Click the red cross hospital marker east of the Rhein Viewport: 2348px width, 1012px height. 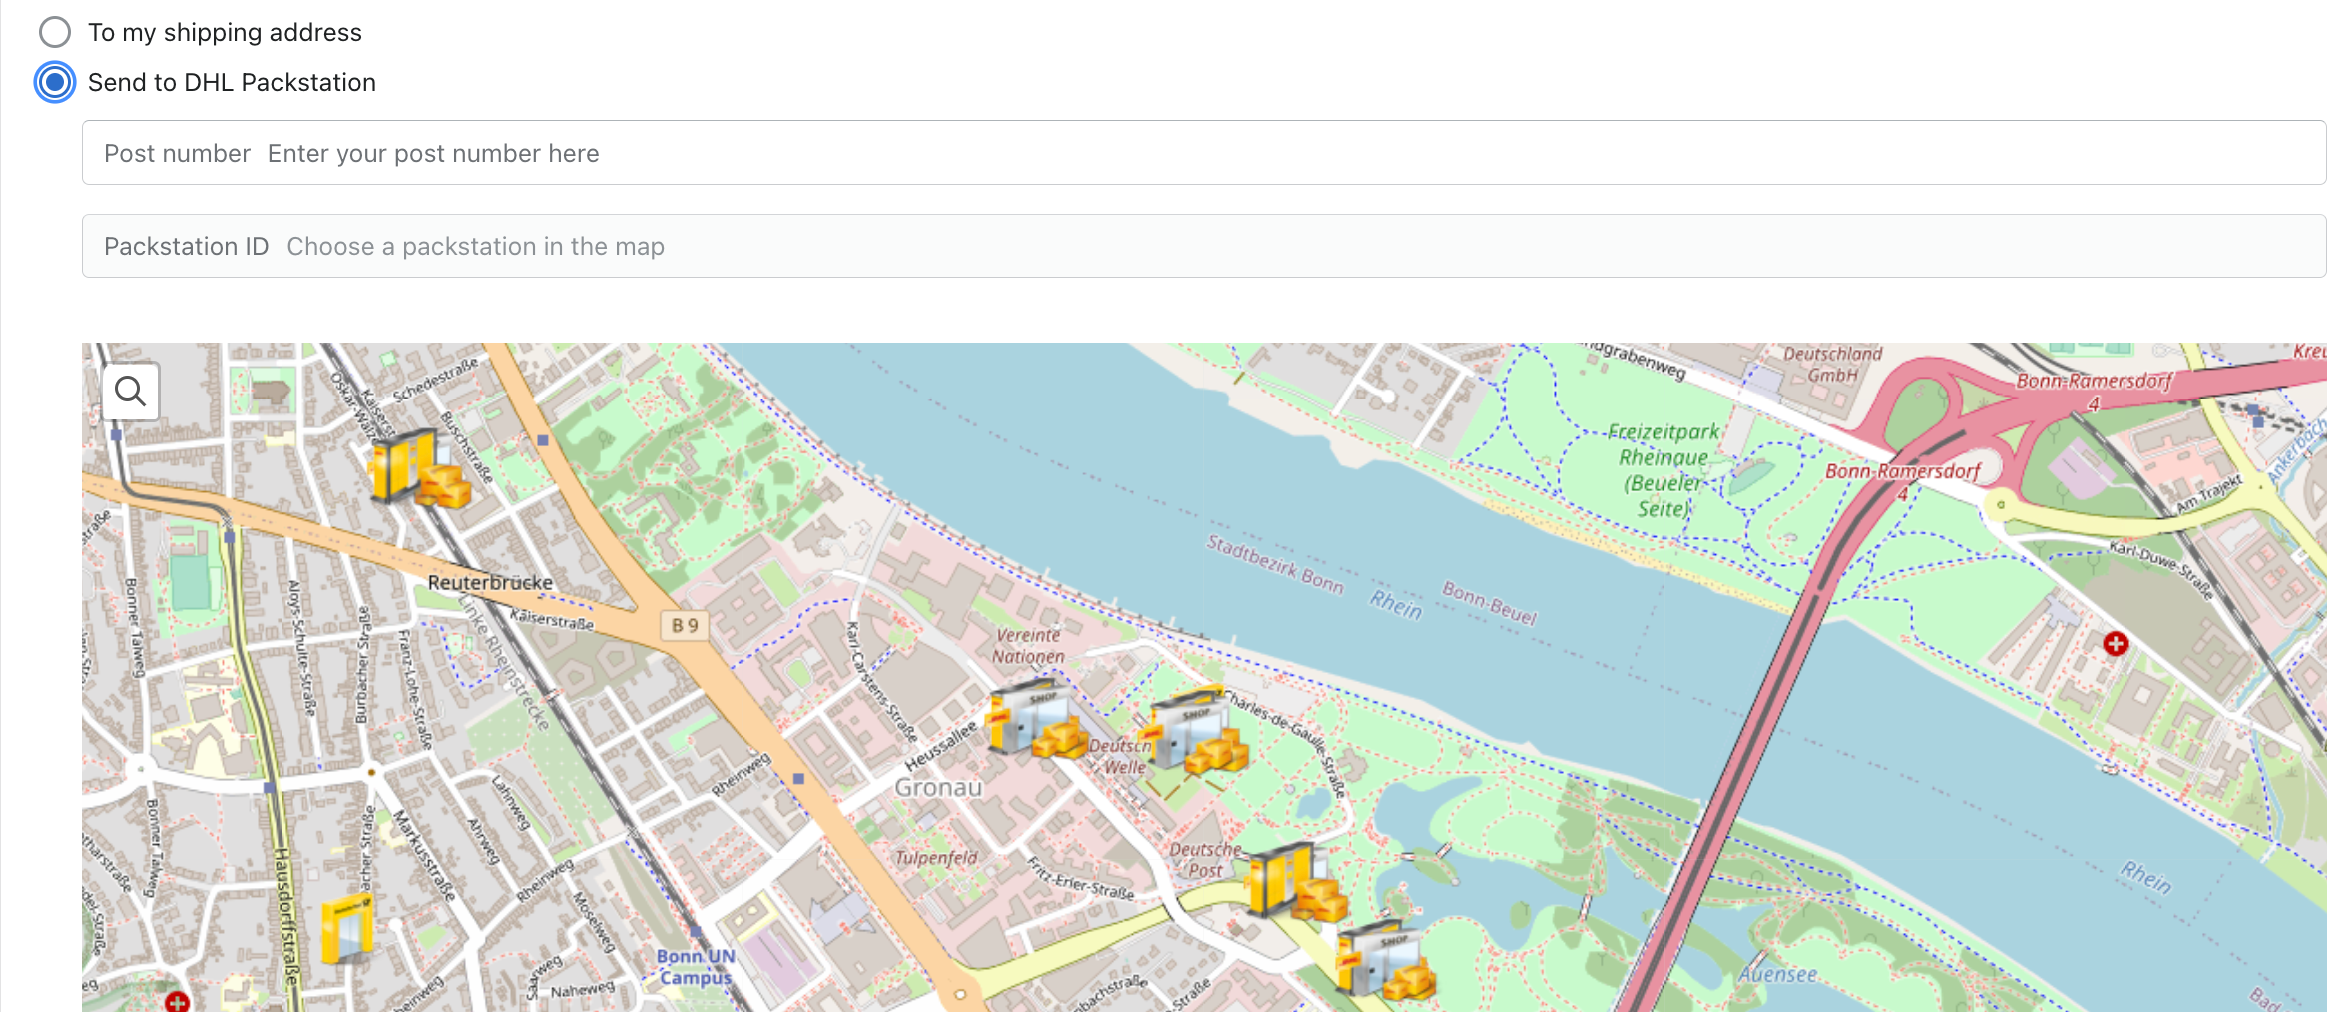(x=2115, y=644)
